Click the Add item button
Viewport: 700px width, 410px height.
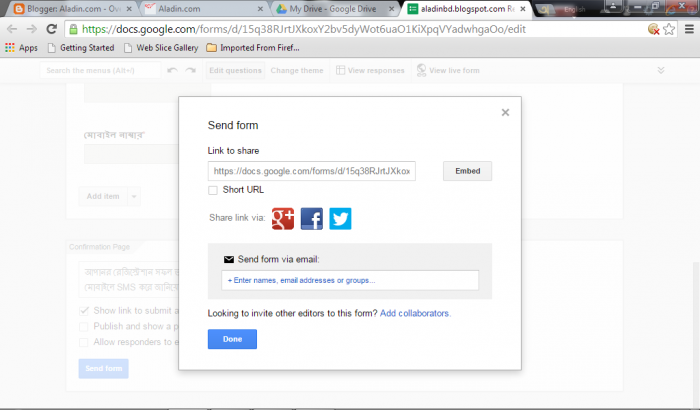(103, 197)
